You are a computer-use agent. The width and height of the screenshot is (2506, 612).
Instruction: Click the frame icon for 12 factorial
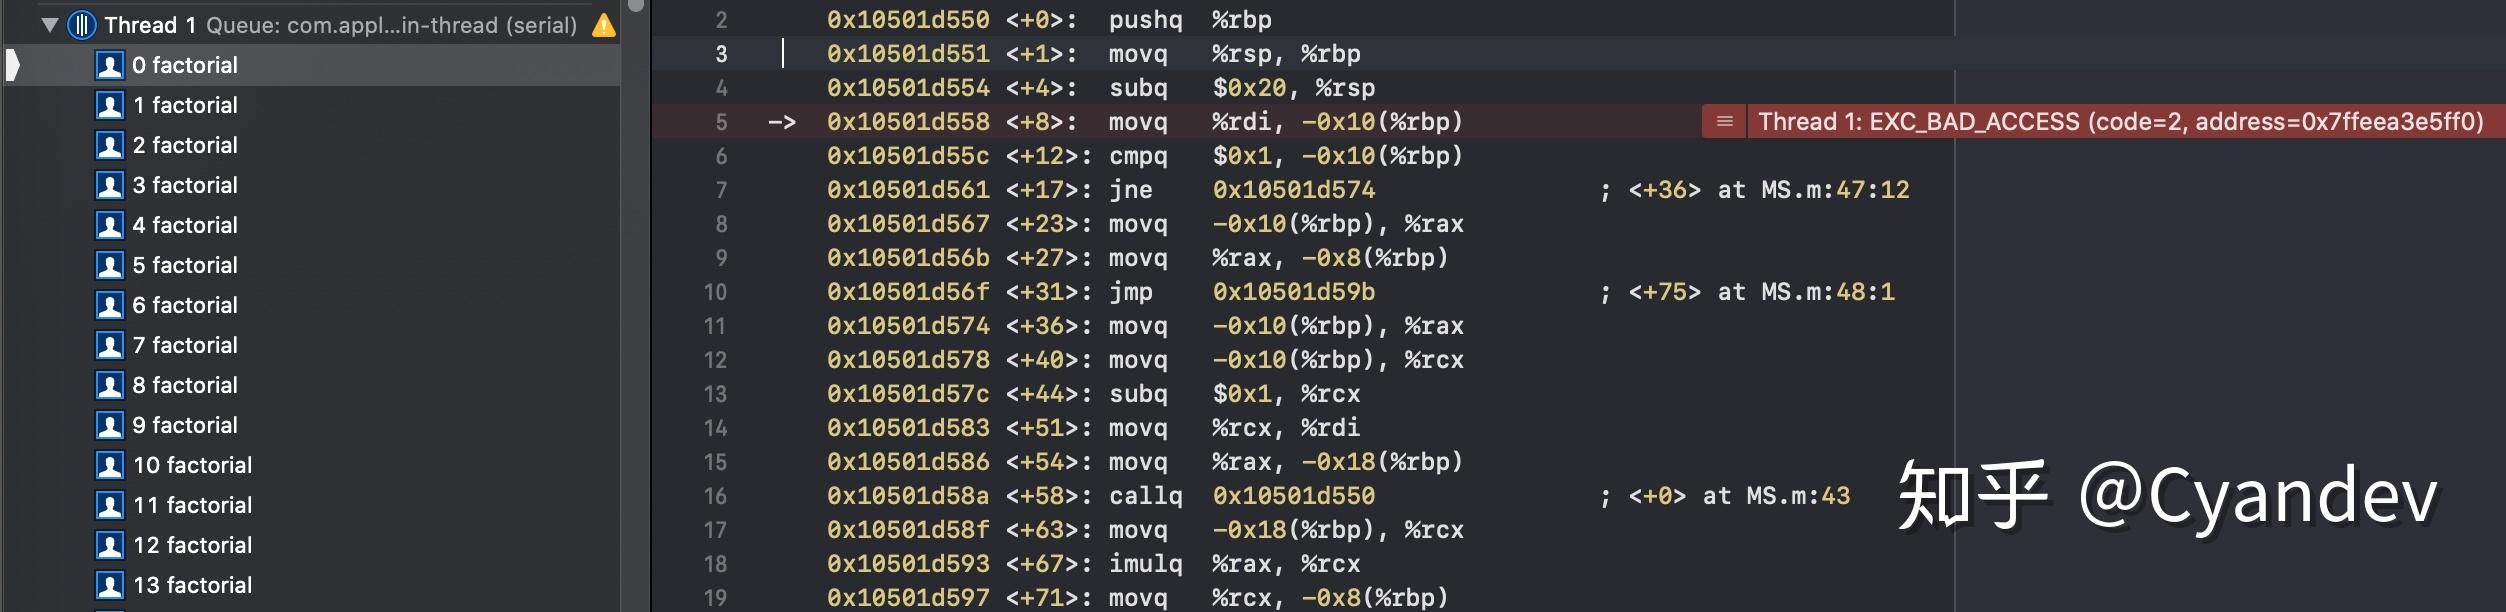[109, 545]
